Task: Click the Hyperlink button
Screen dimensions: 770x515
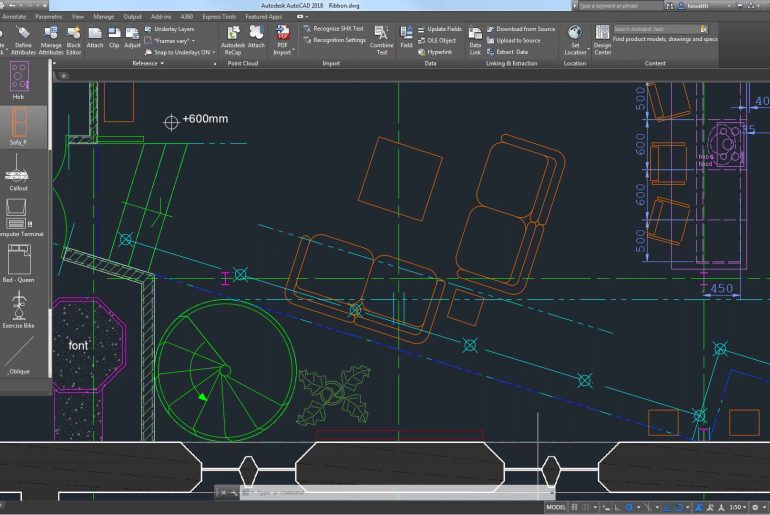Action: 440,52
